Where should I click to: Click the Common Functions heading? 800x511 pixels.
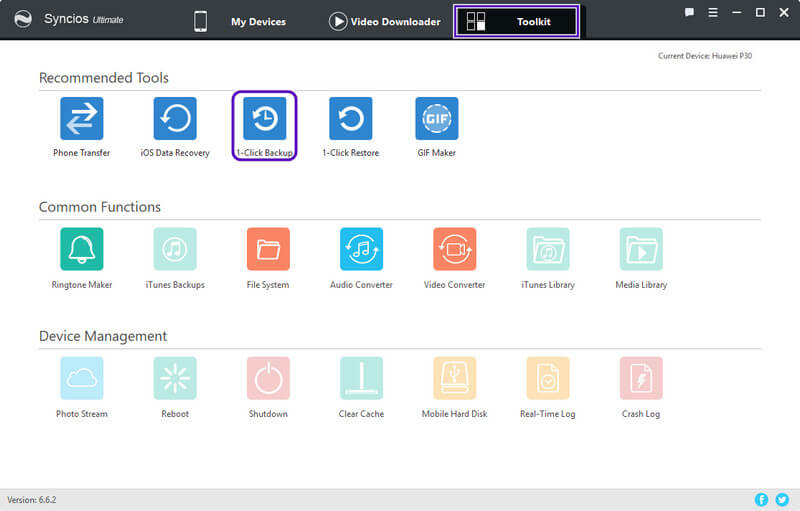click(x=99, y=207)
